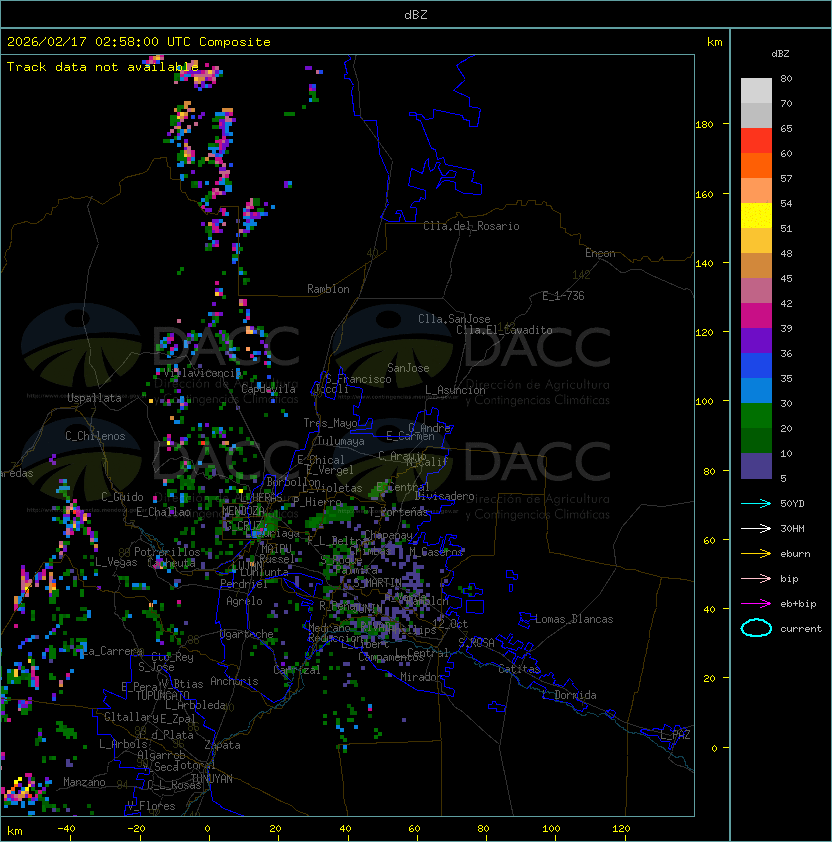The width and height of the screenshot is (832, 842).
Task: Click the 'Clla.del_Rosario' map label
Action: 471,226
